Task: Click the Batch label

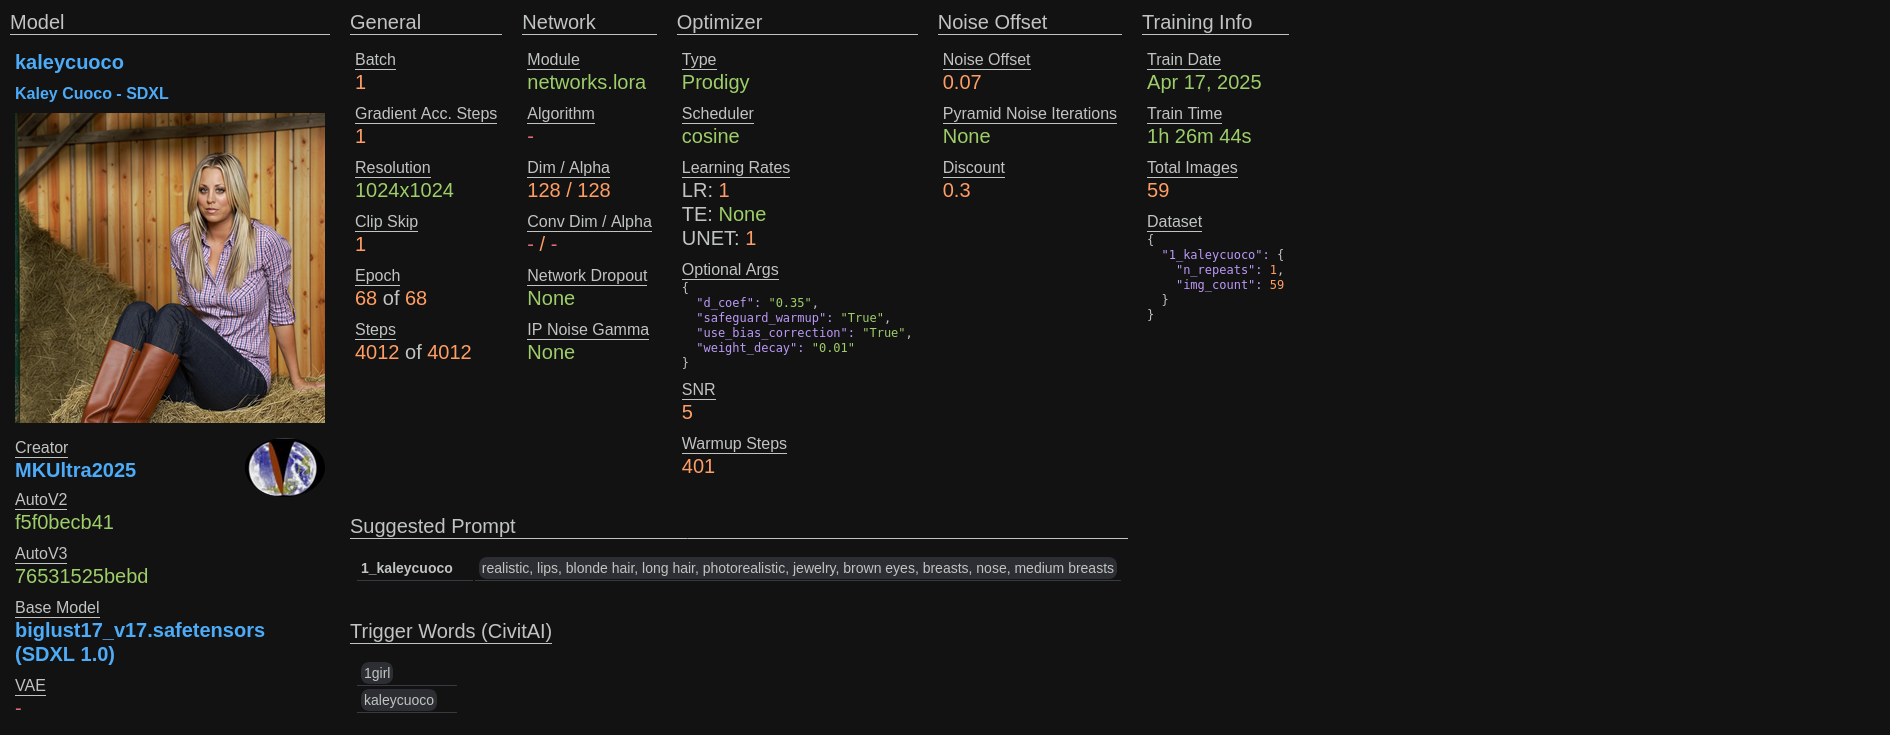Action: coord(375,60)
